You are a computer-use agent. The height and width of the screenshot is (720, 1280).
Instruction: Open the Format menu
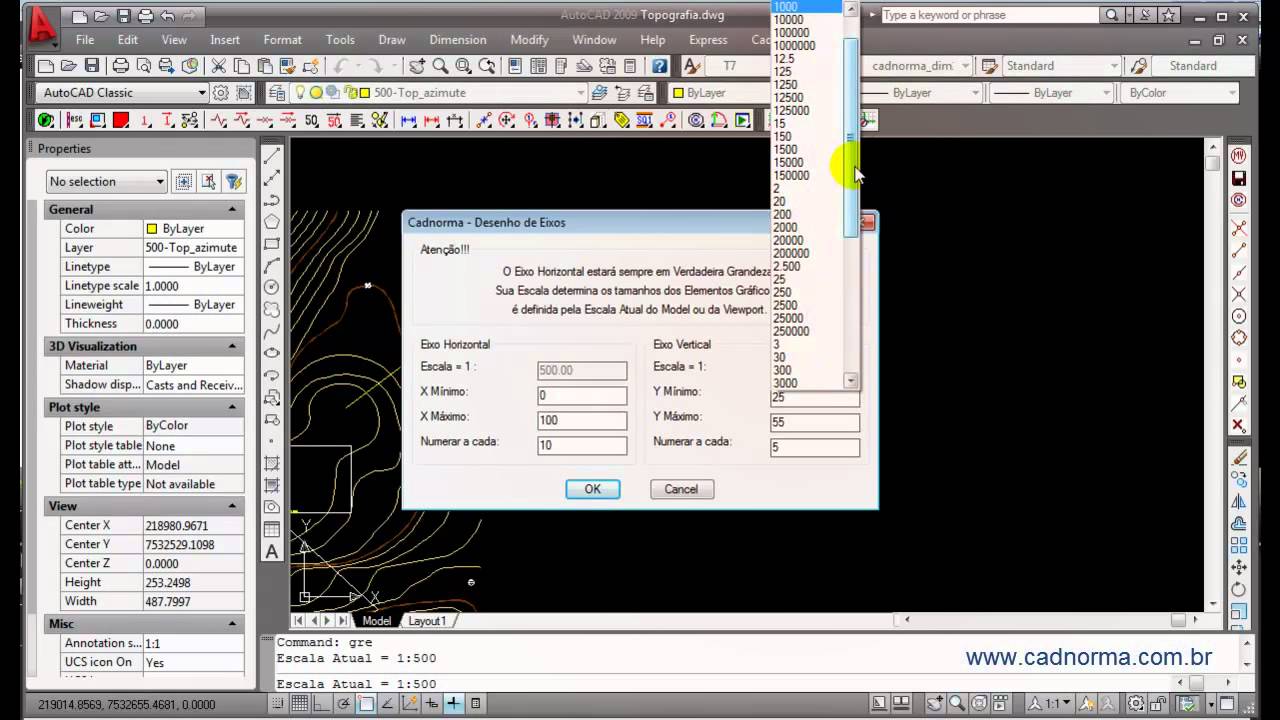pyautogui.click(x=282, y=40)
